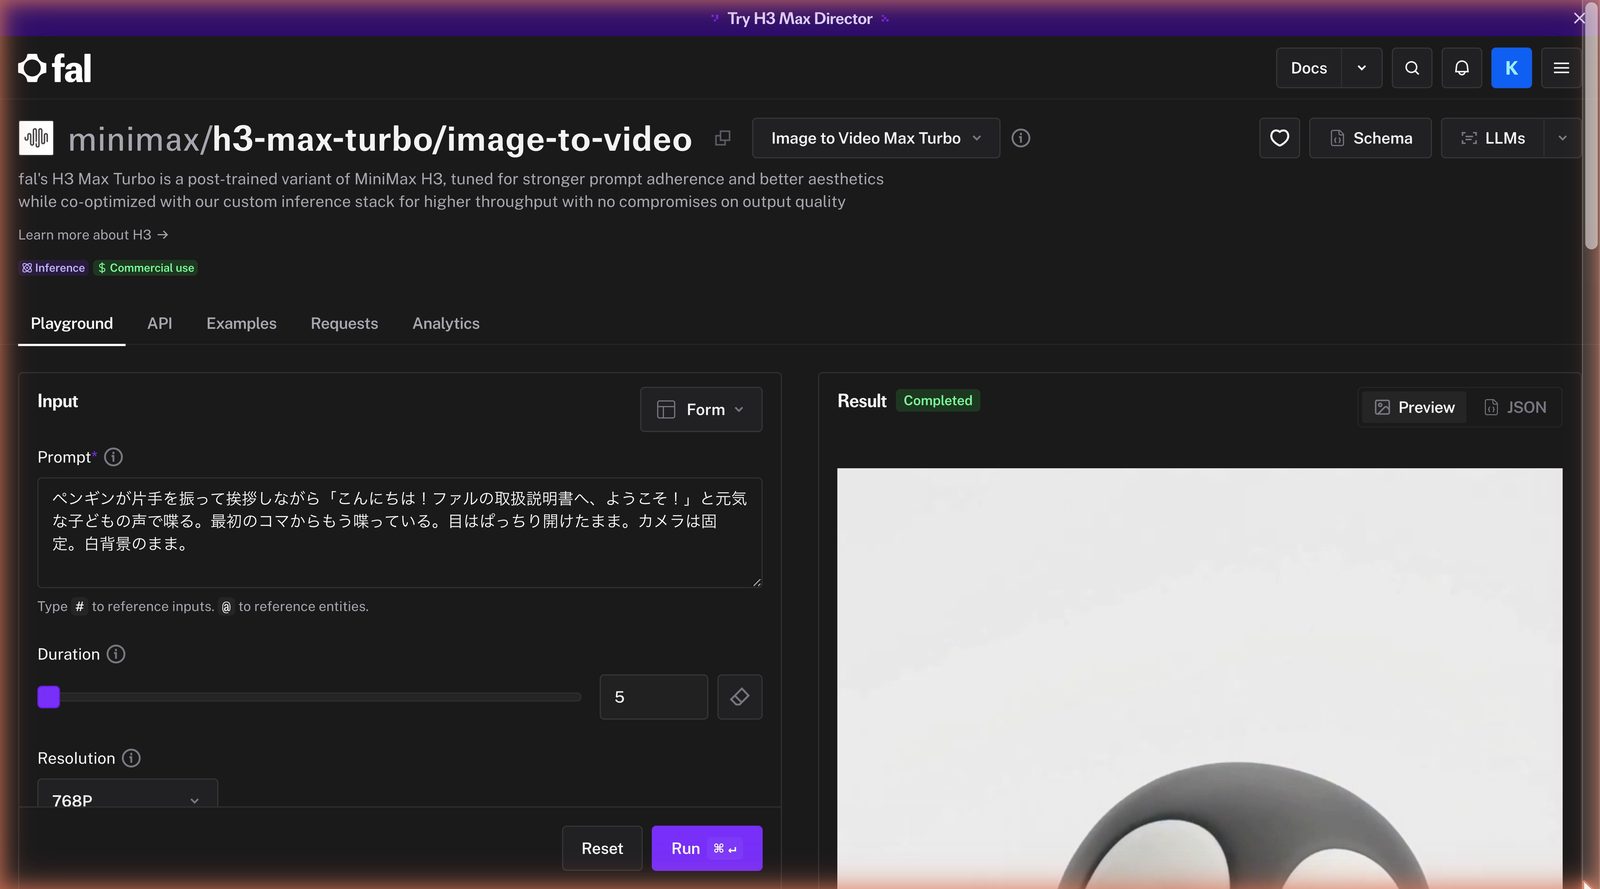The width and height of the screenshot is (1600, 889).
Task: Switch to the Playground tab
Action: 72,323
